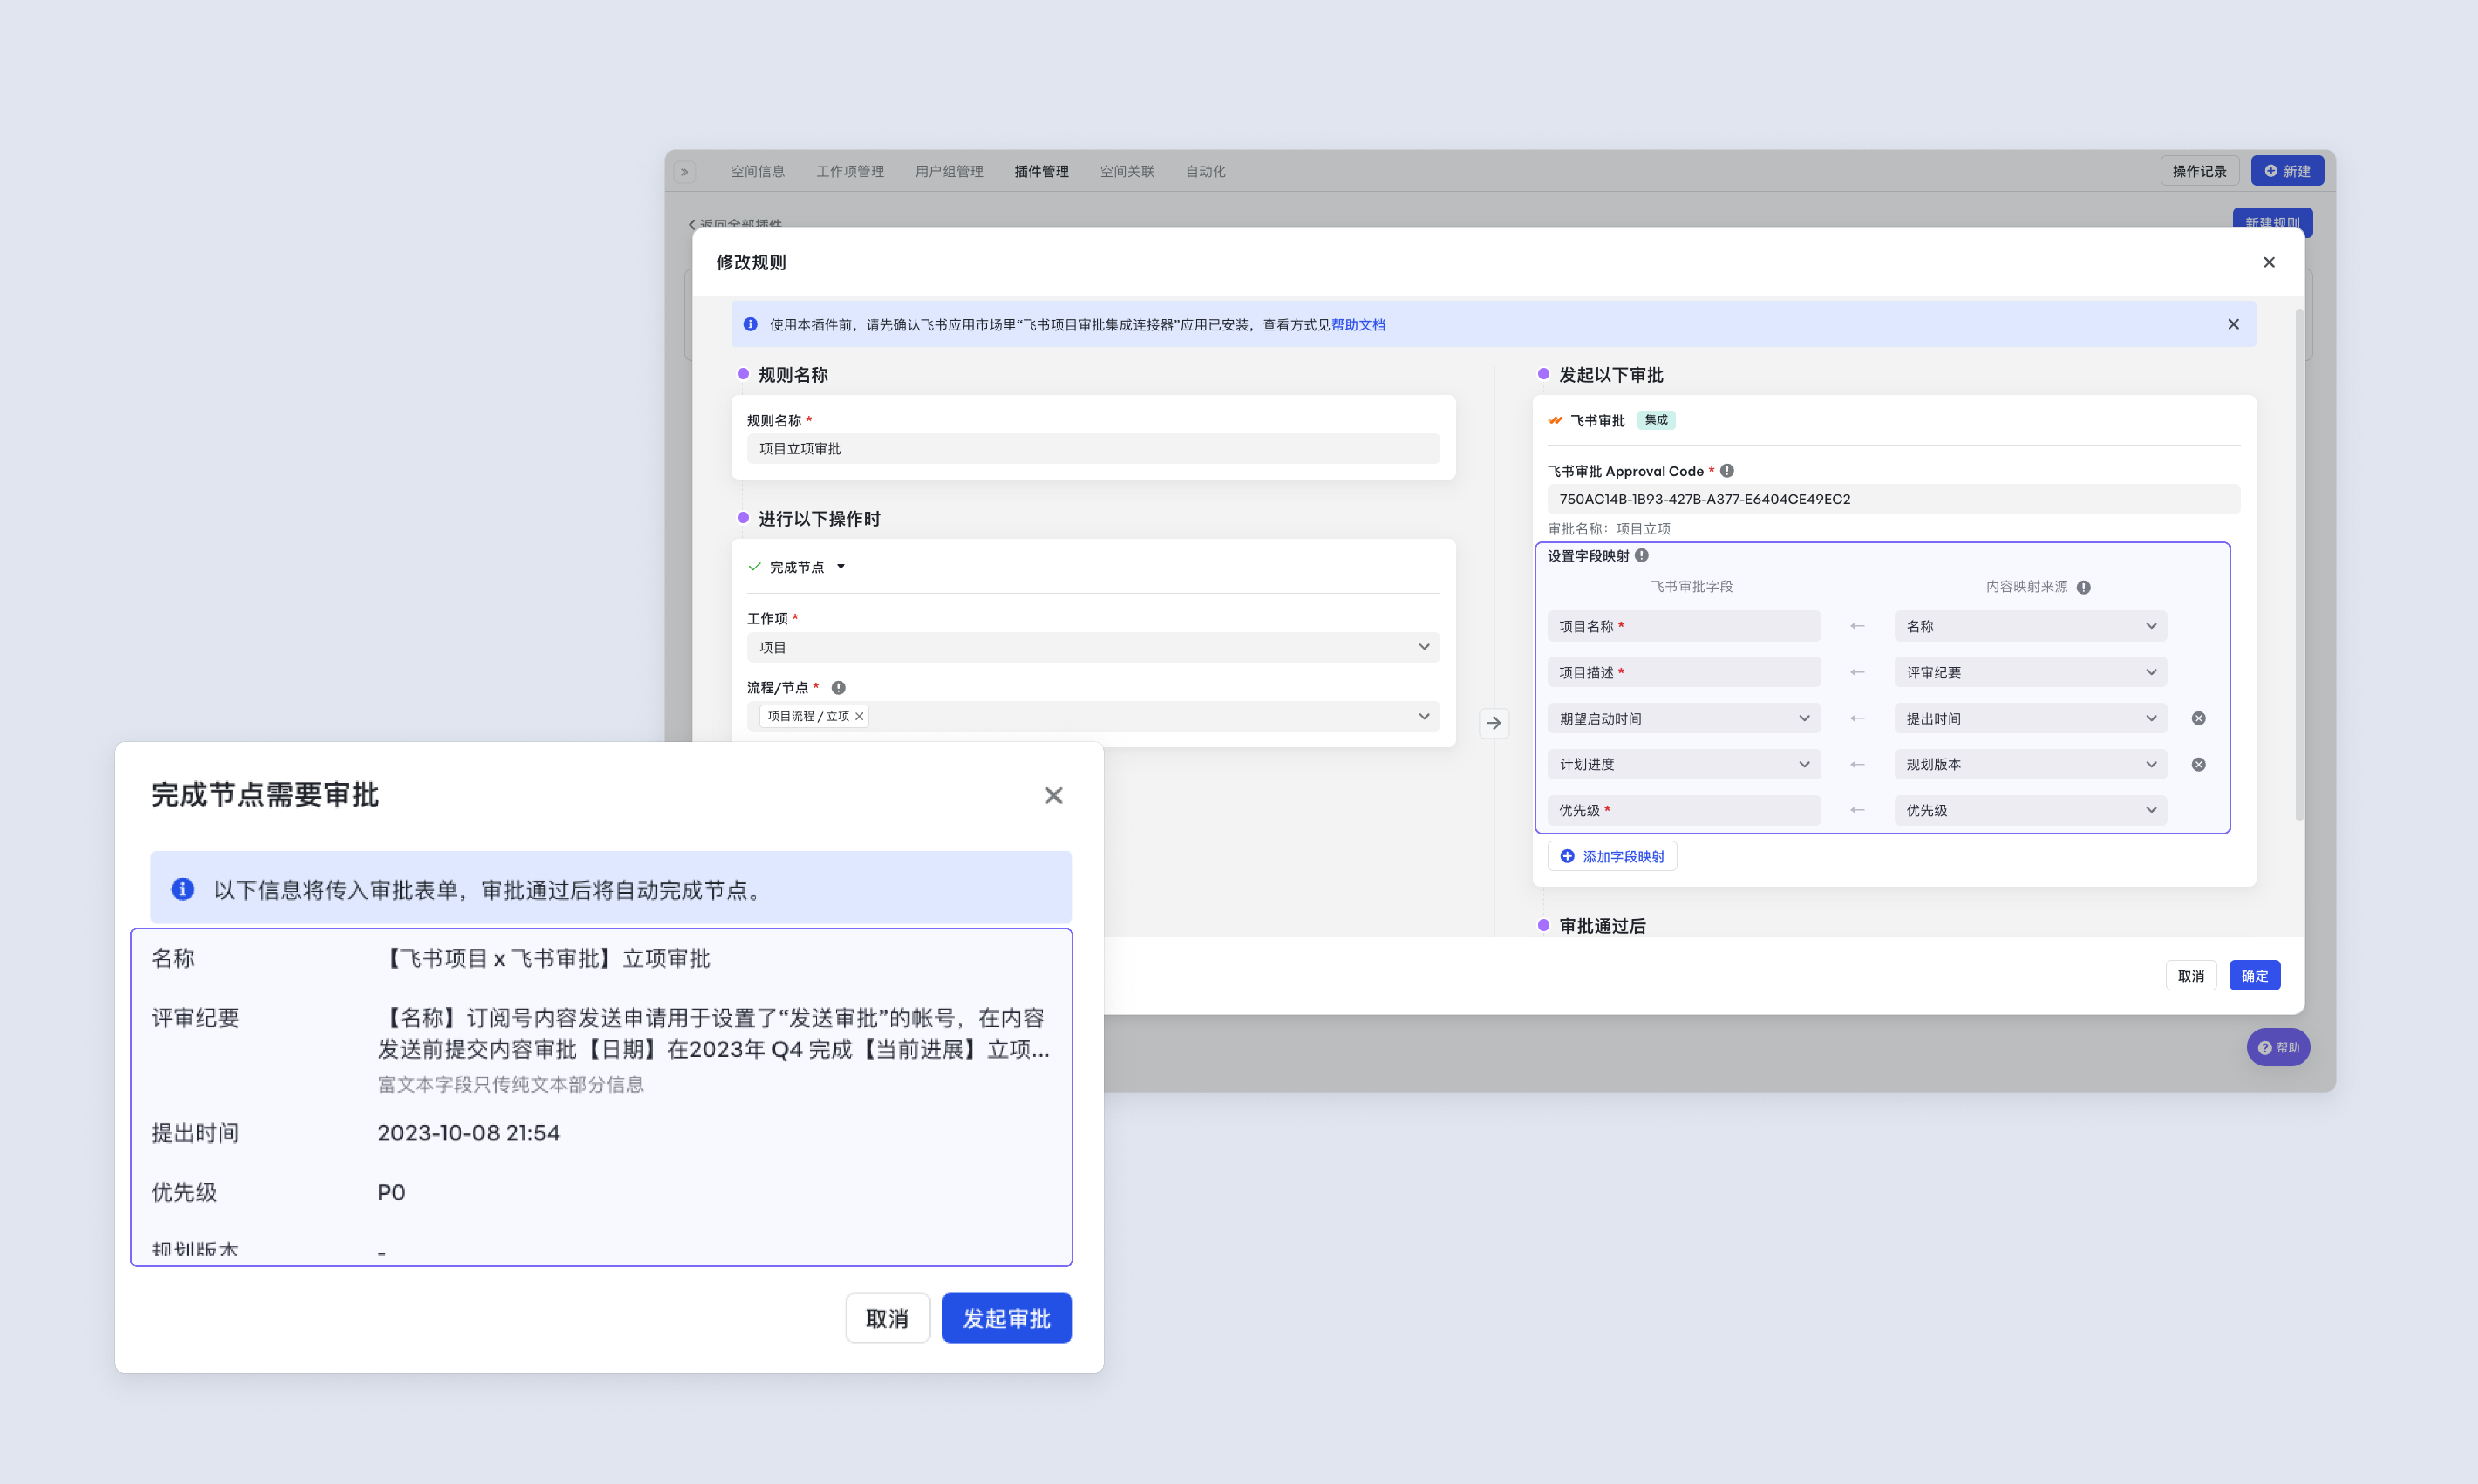Click the date value 2023-10-08 21:54
Image resolution: width=2478 pixels, height=1484 pixels.
coord(468,1133)
